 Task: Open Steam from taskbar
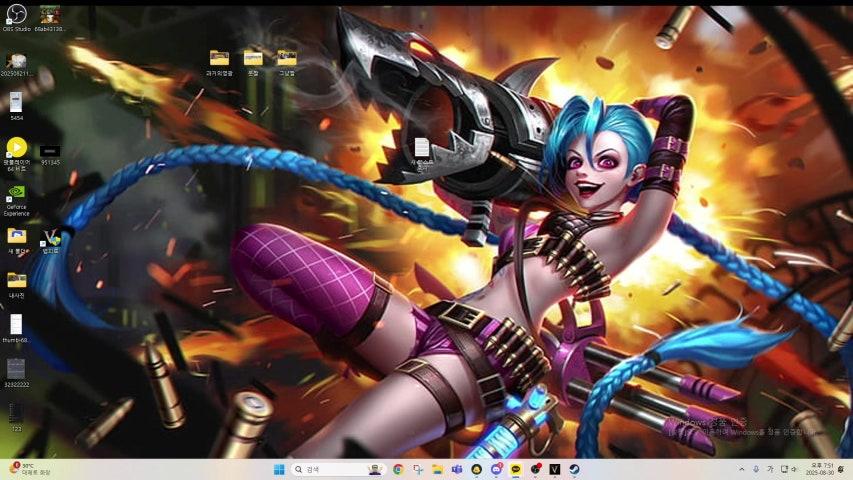(574, 469)
